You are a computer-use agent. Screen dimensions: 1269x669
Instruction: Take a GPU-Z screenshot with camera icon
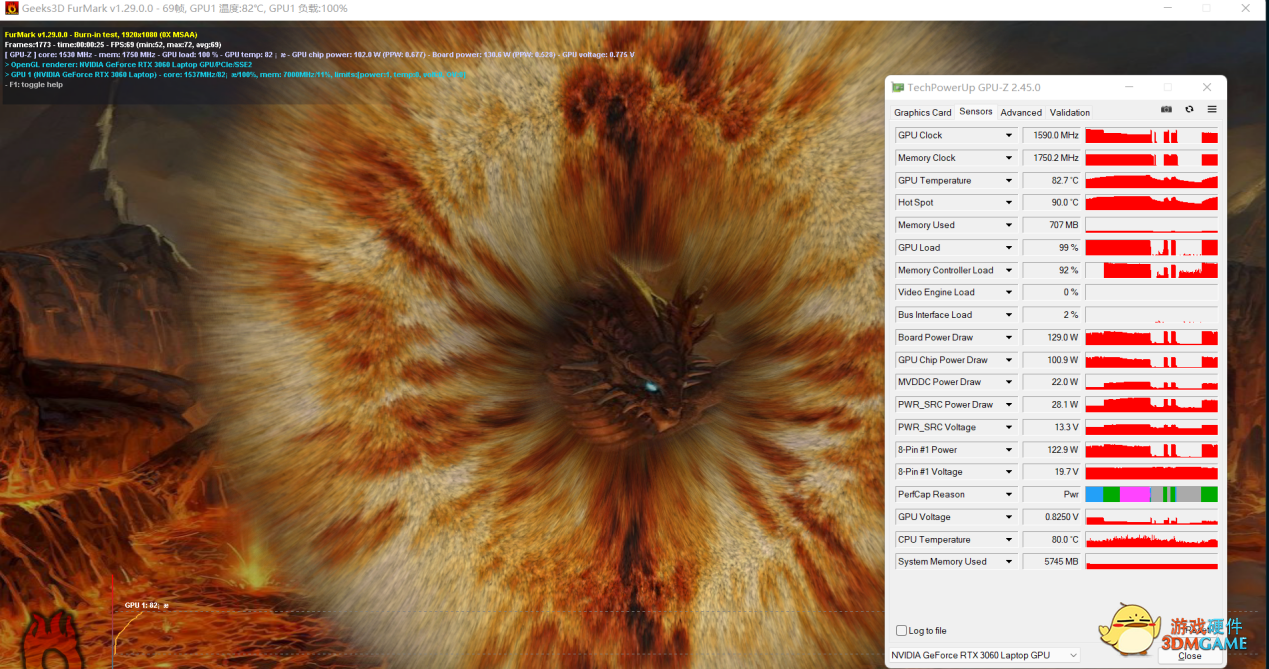pos(1166,109)
